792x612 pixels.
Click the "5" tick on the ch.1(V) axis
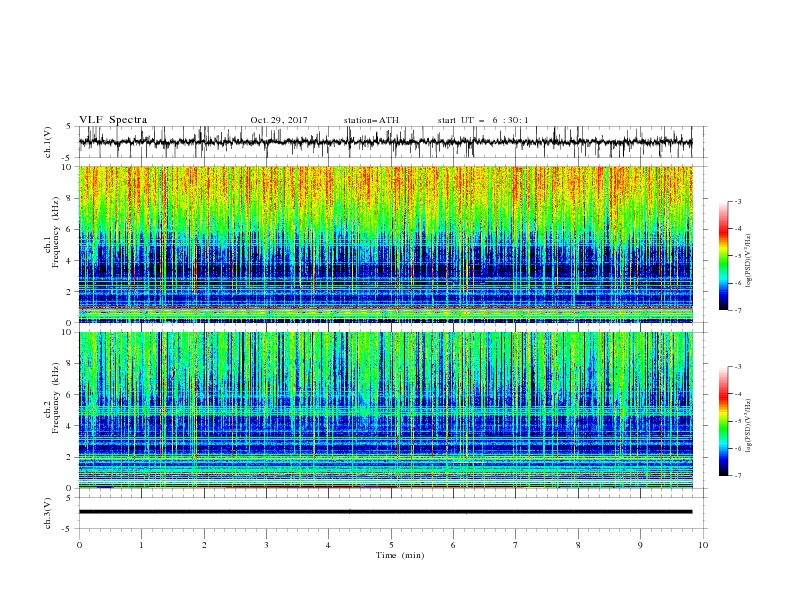pyautogui.click(x=70, y=126)
